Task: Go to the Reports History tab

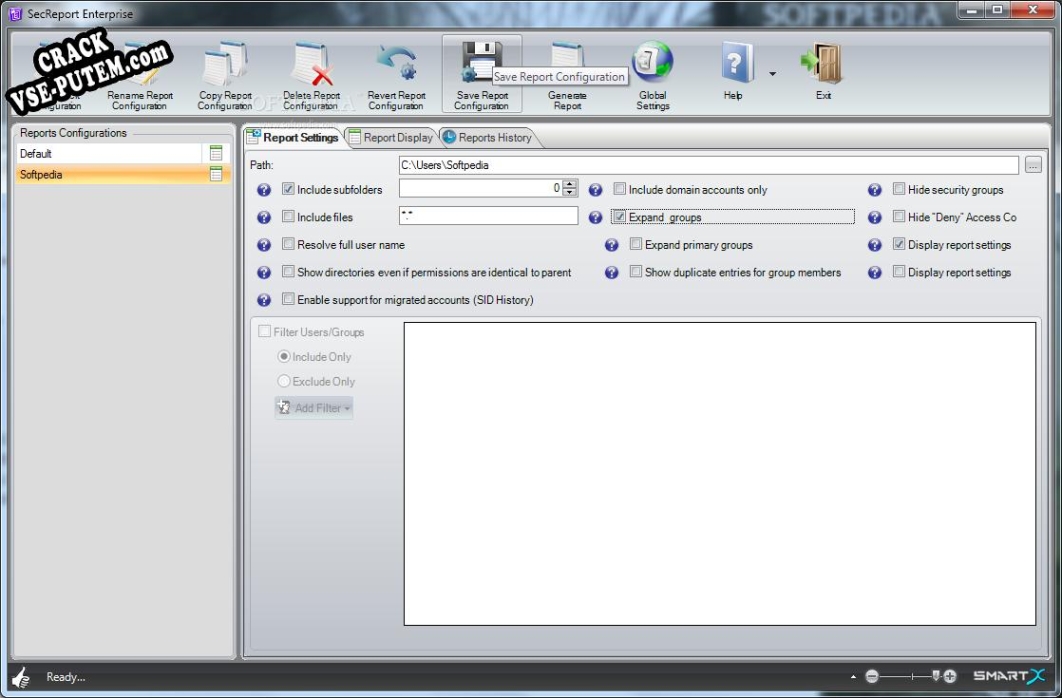Action: pyautogui.click(x=487, y=137)
